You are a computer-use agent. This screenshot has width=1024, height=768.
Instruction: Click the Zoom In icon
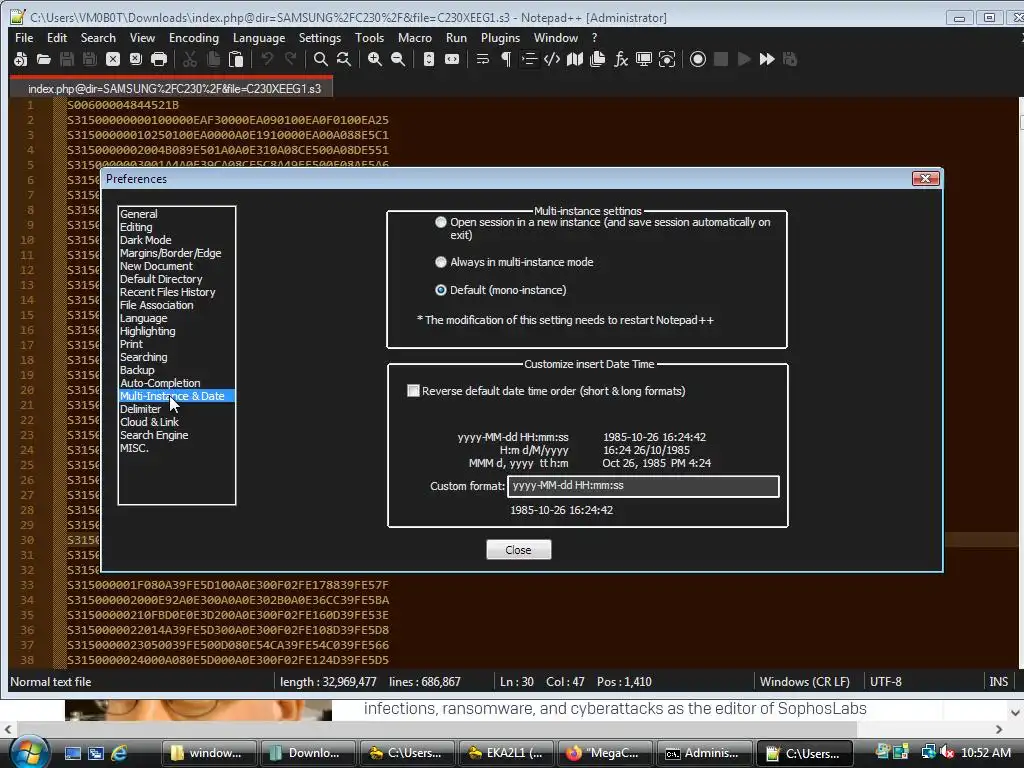tap(375, 59)
